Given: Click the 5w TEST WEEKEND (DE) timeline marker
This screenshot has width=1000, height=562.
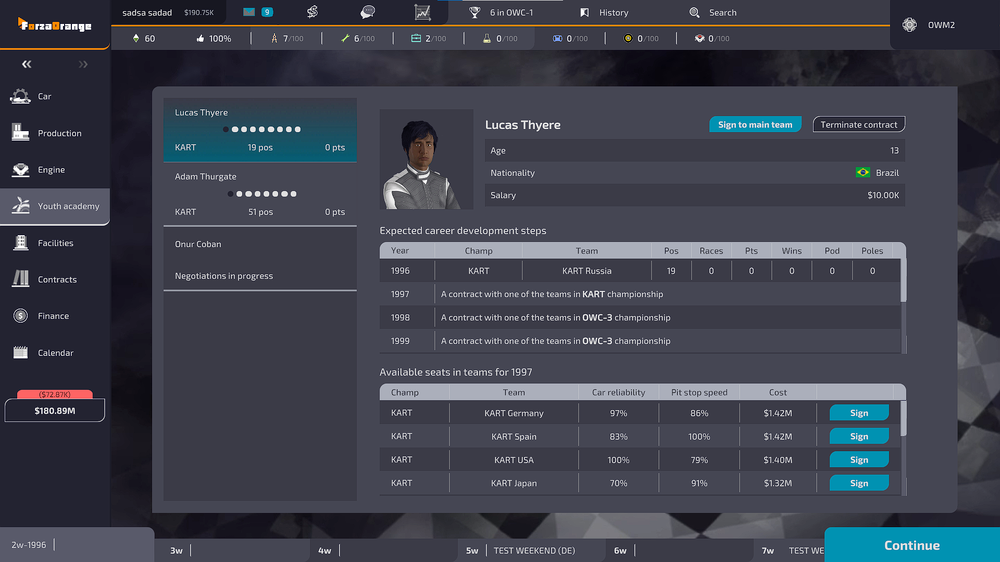Looking at the screenshot, I should [520, 550].
